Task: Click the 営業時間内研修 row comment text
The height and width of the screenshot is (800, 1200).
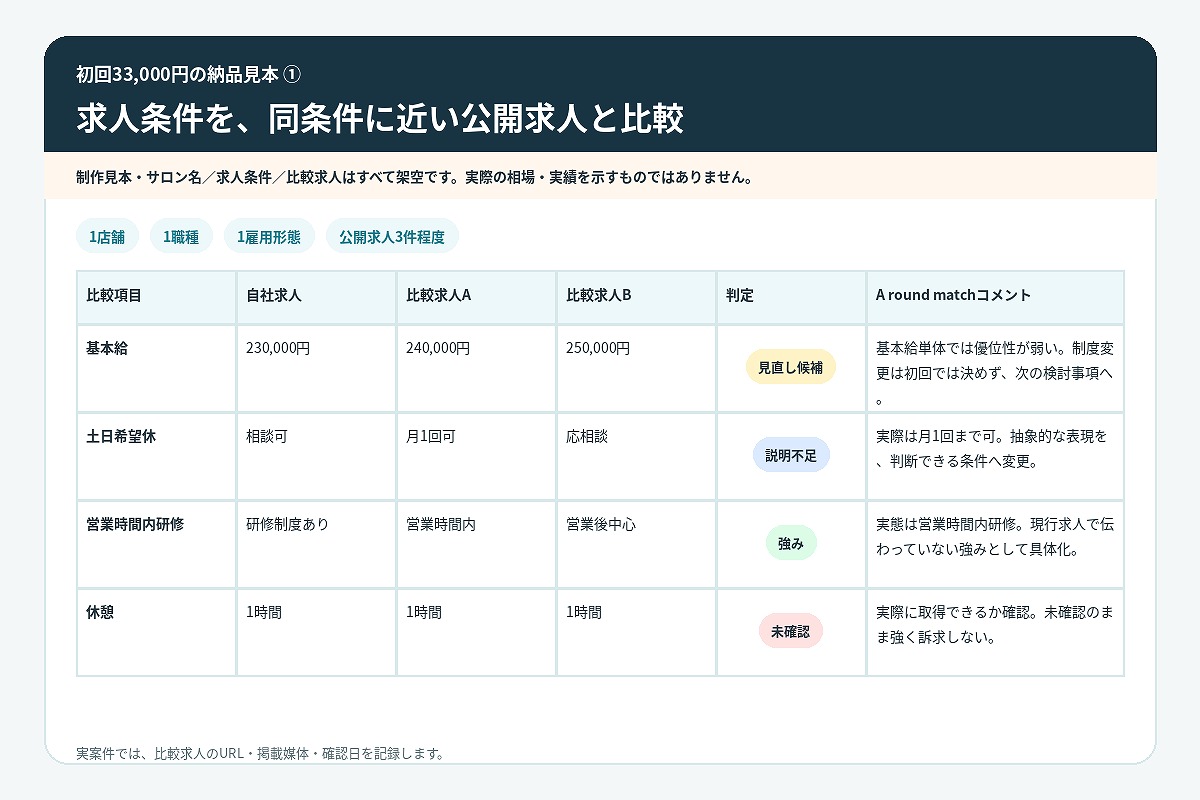Action: pyautogui.click(x=994, y=538)
